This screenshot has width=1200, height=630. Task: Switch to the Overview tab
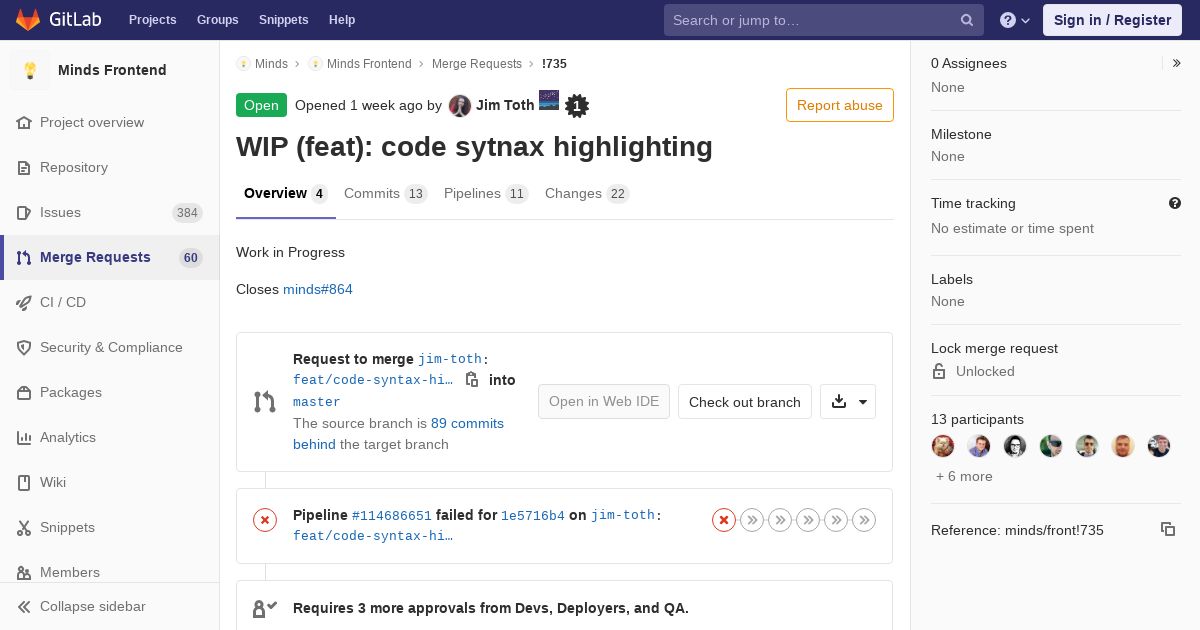tap(286, 193)
